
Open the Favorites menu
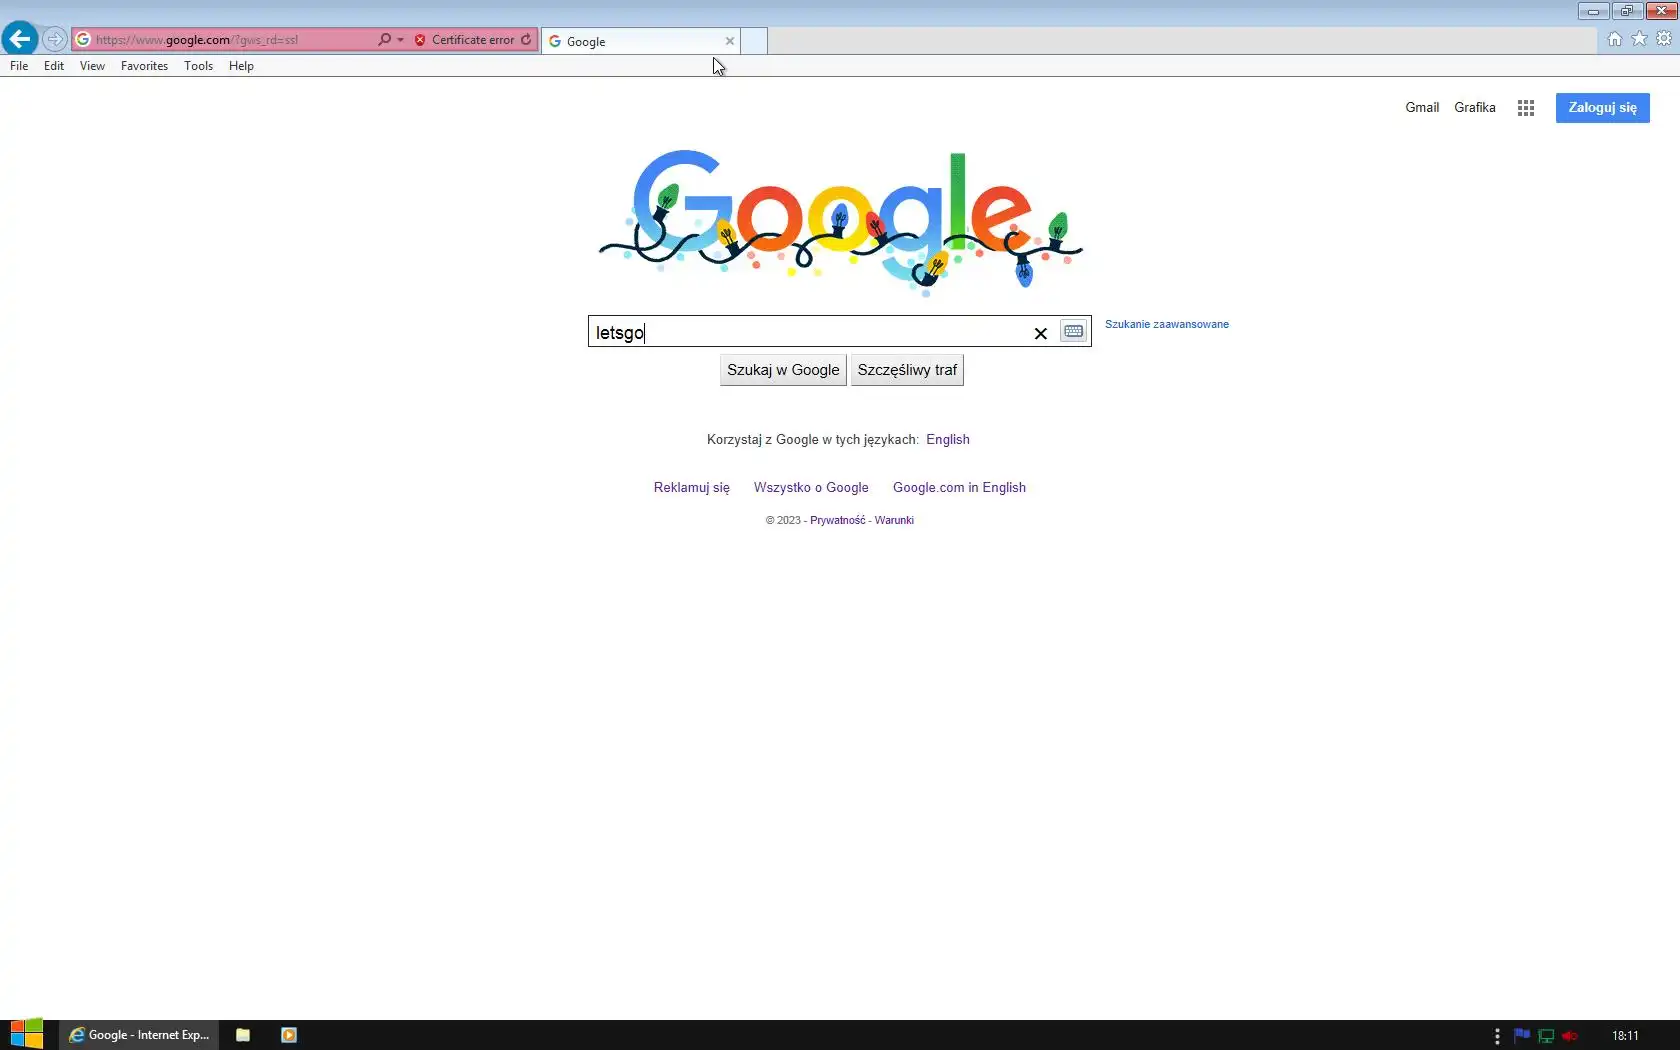(x=144, y=66)
